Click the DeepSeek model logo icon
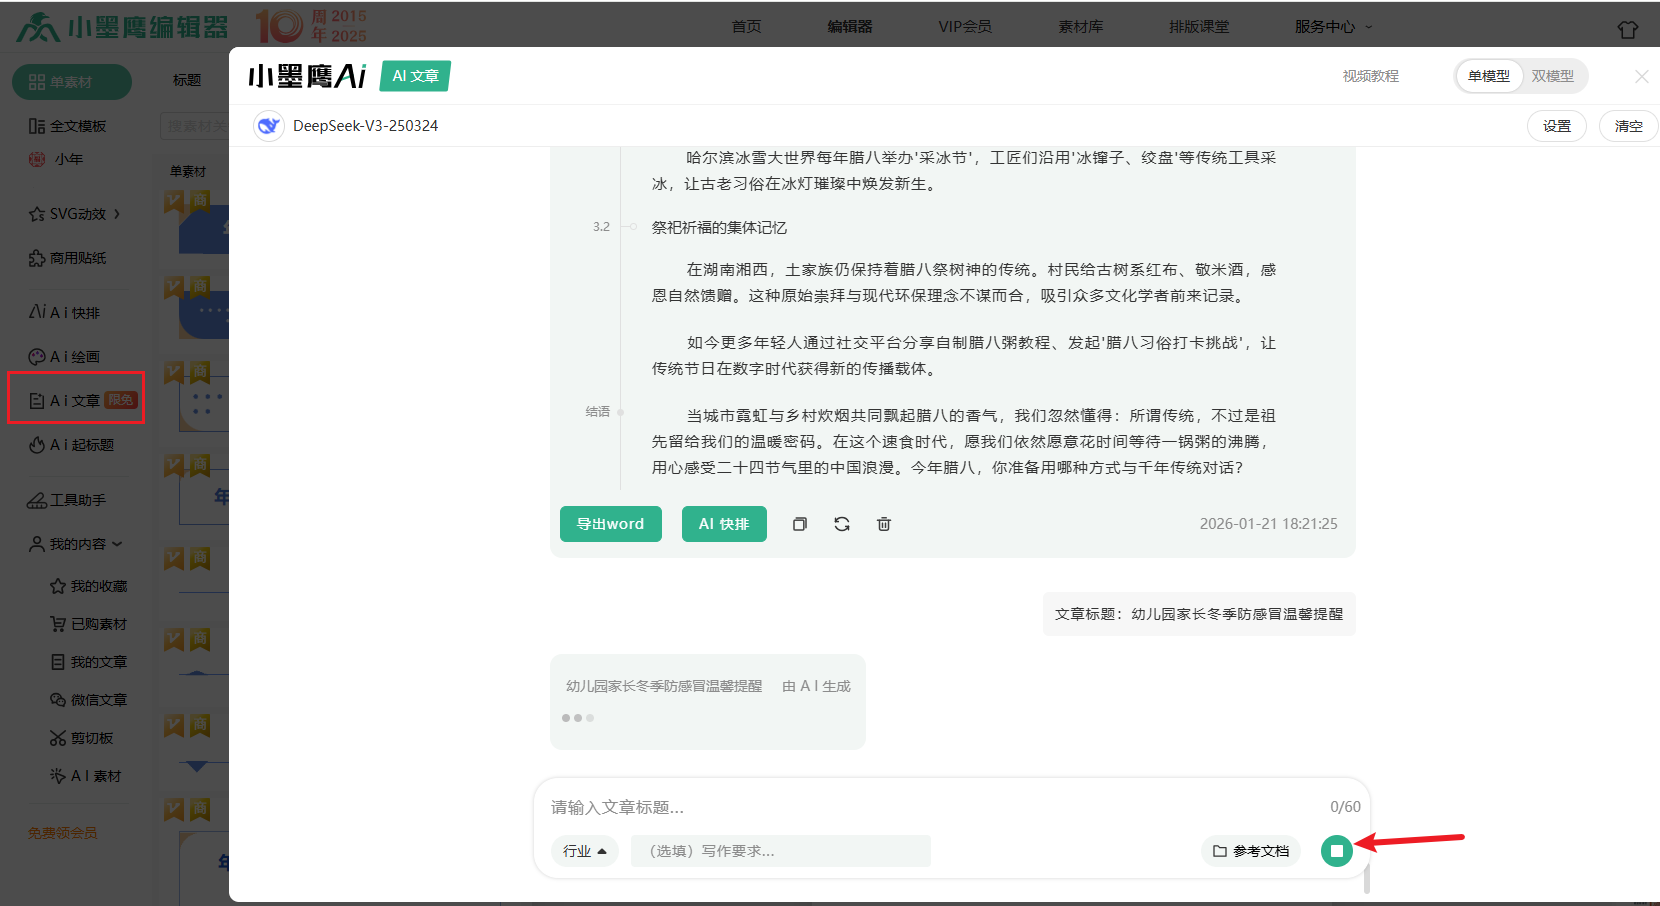 (268, 126)
